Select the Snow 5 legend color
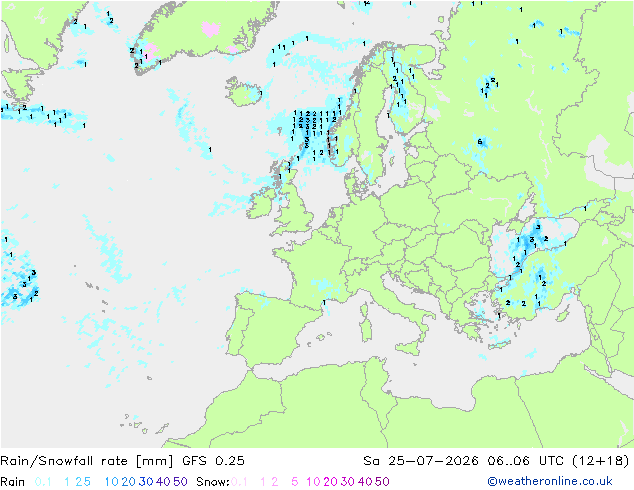The image size is (634, 490). pyautogui.click(x=295, y=482)
